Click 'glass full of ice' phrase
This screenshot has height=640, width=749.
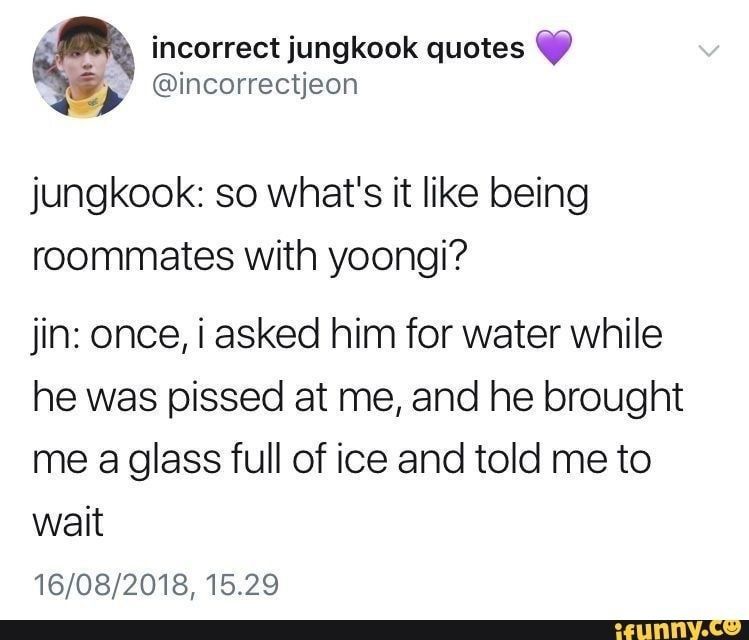point(258,459)
